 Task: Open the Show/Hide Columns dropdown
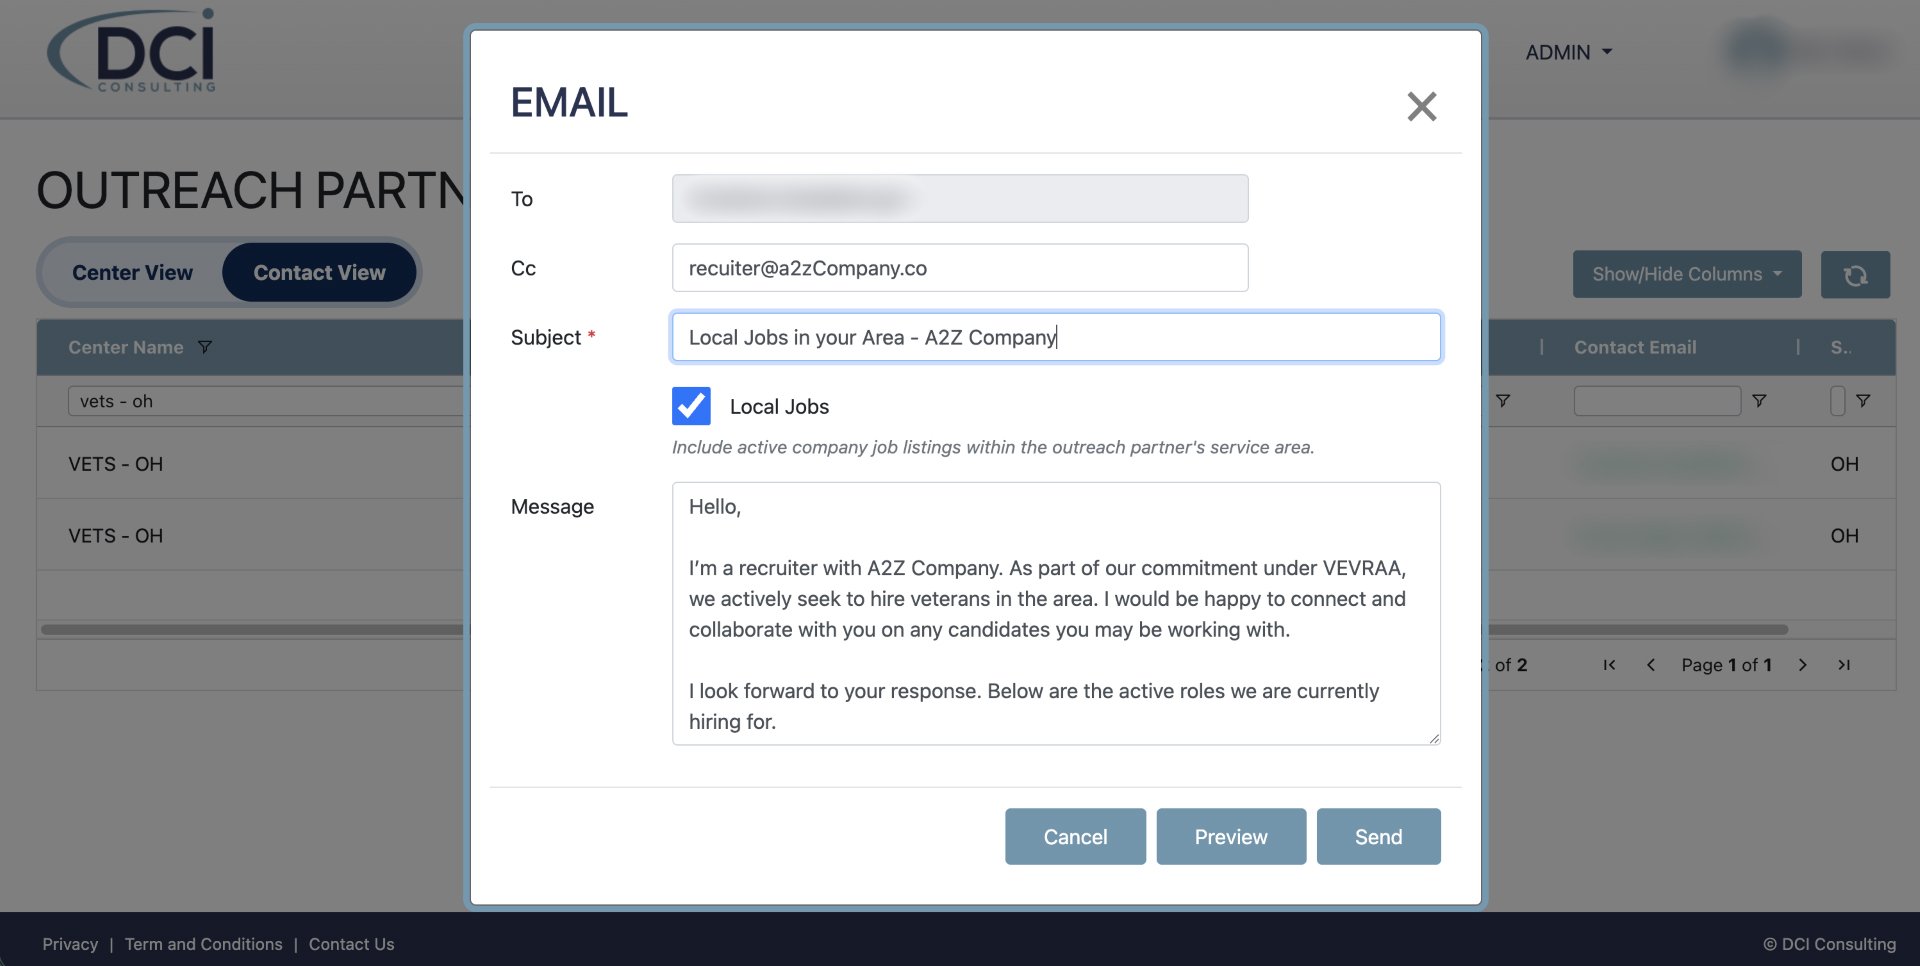click(1687, 274)
